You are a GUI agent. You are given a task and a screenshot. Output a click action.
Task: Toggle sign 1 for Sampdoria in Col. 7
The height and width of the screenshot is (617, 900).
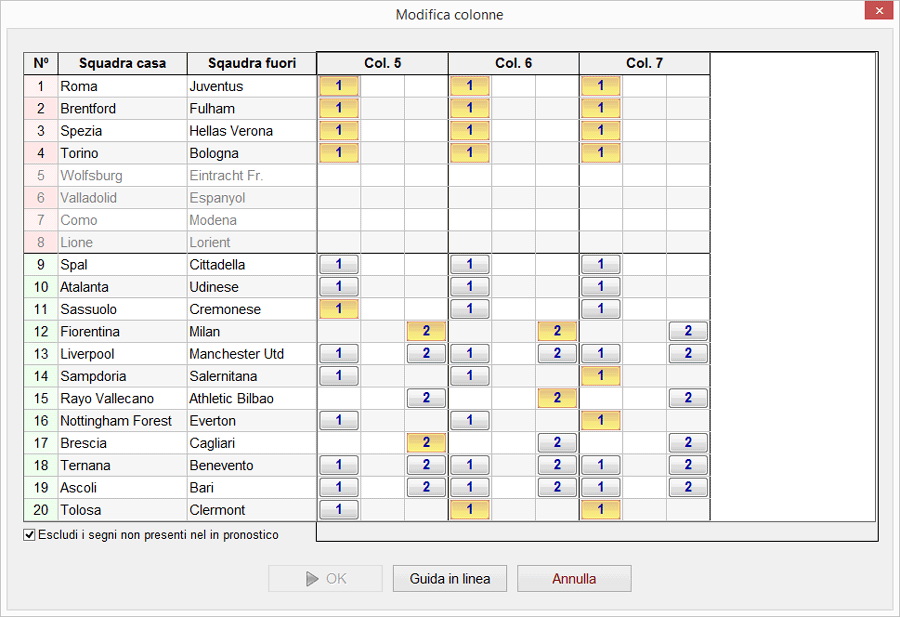pos(601,376)
